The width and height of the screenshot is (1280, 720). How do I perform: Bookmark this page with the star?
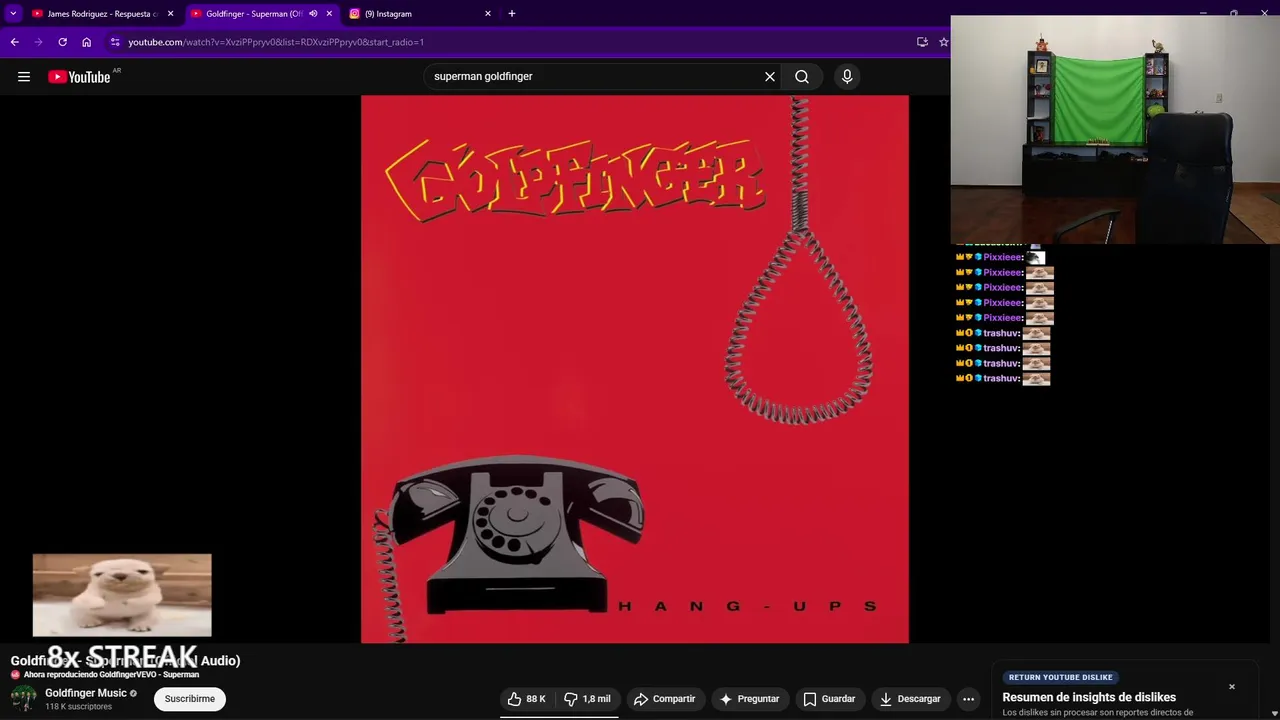(x=943, y=42)
